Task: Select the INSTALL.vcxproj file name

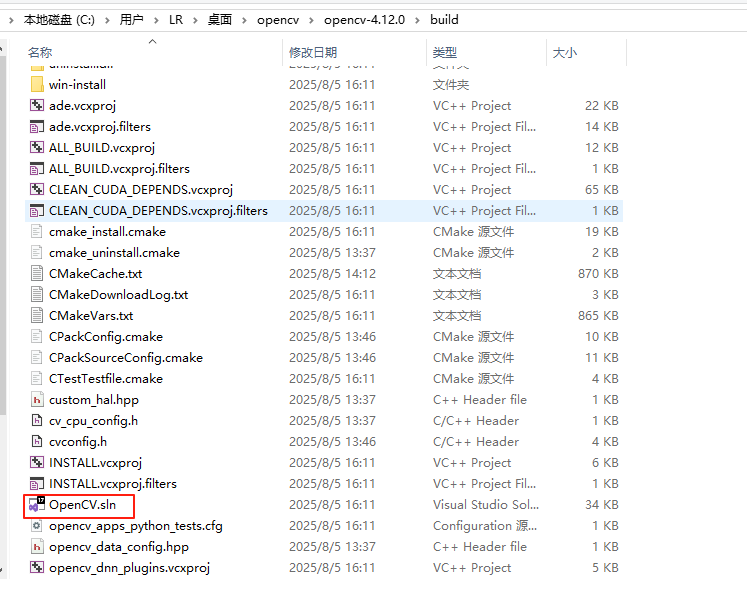Action: 95,463
